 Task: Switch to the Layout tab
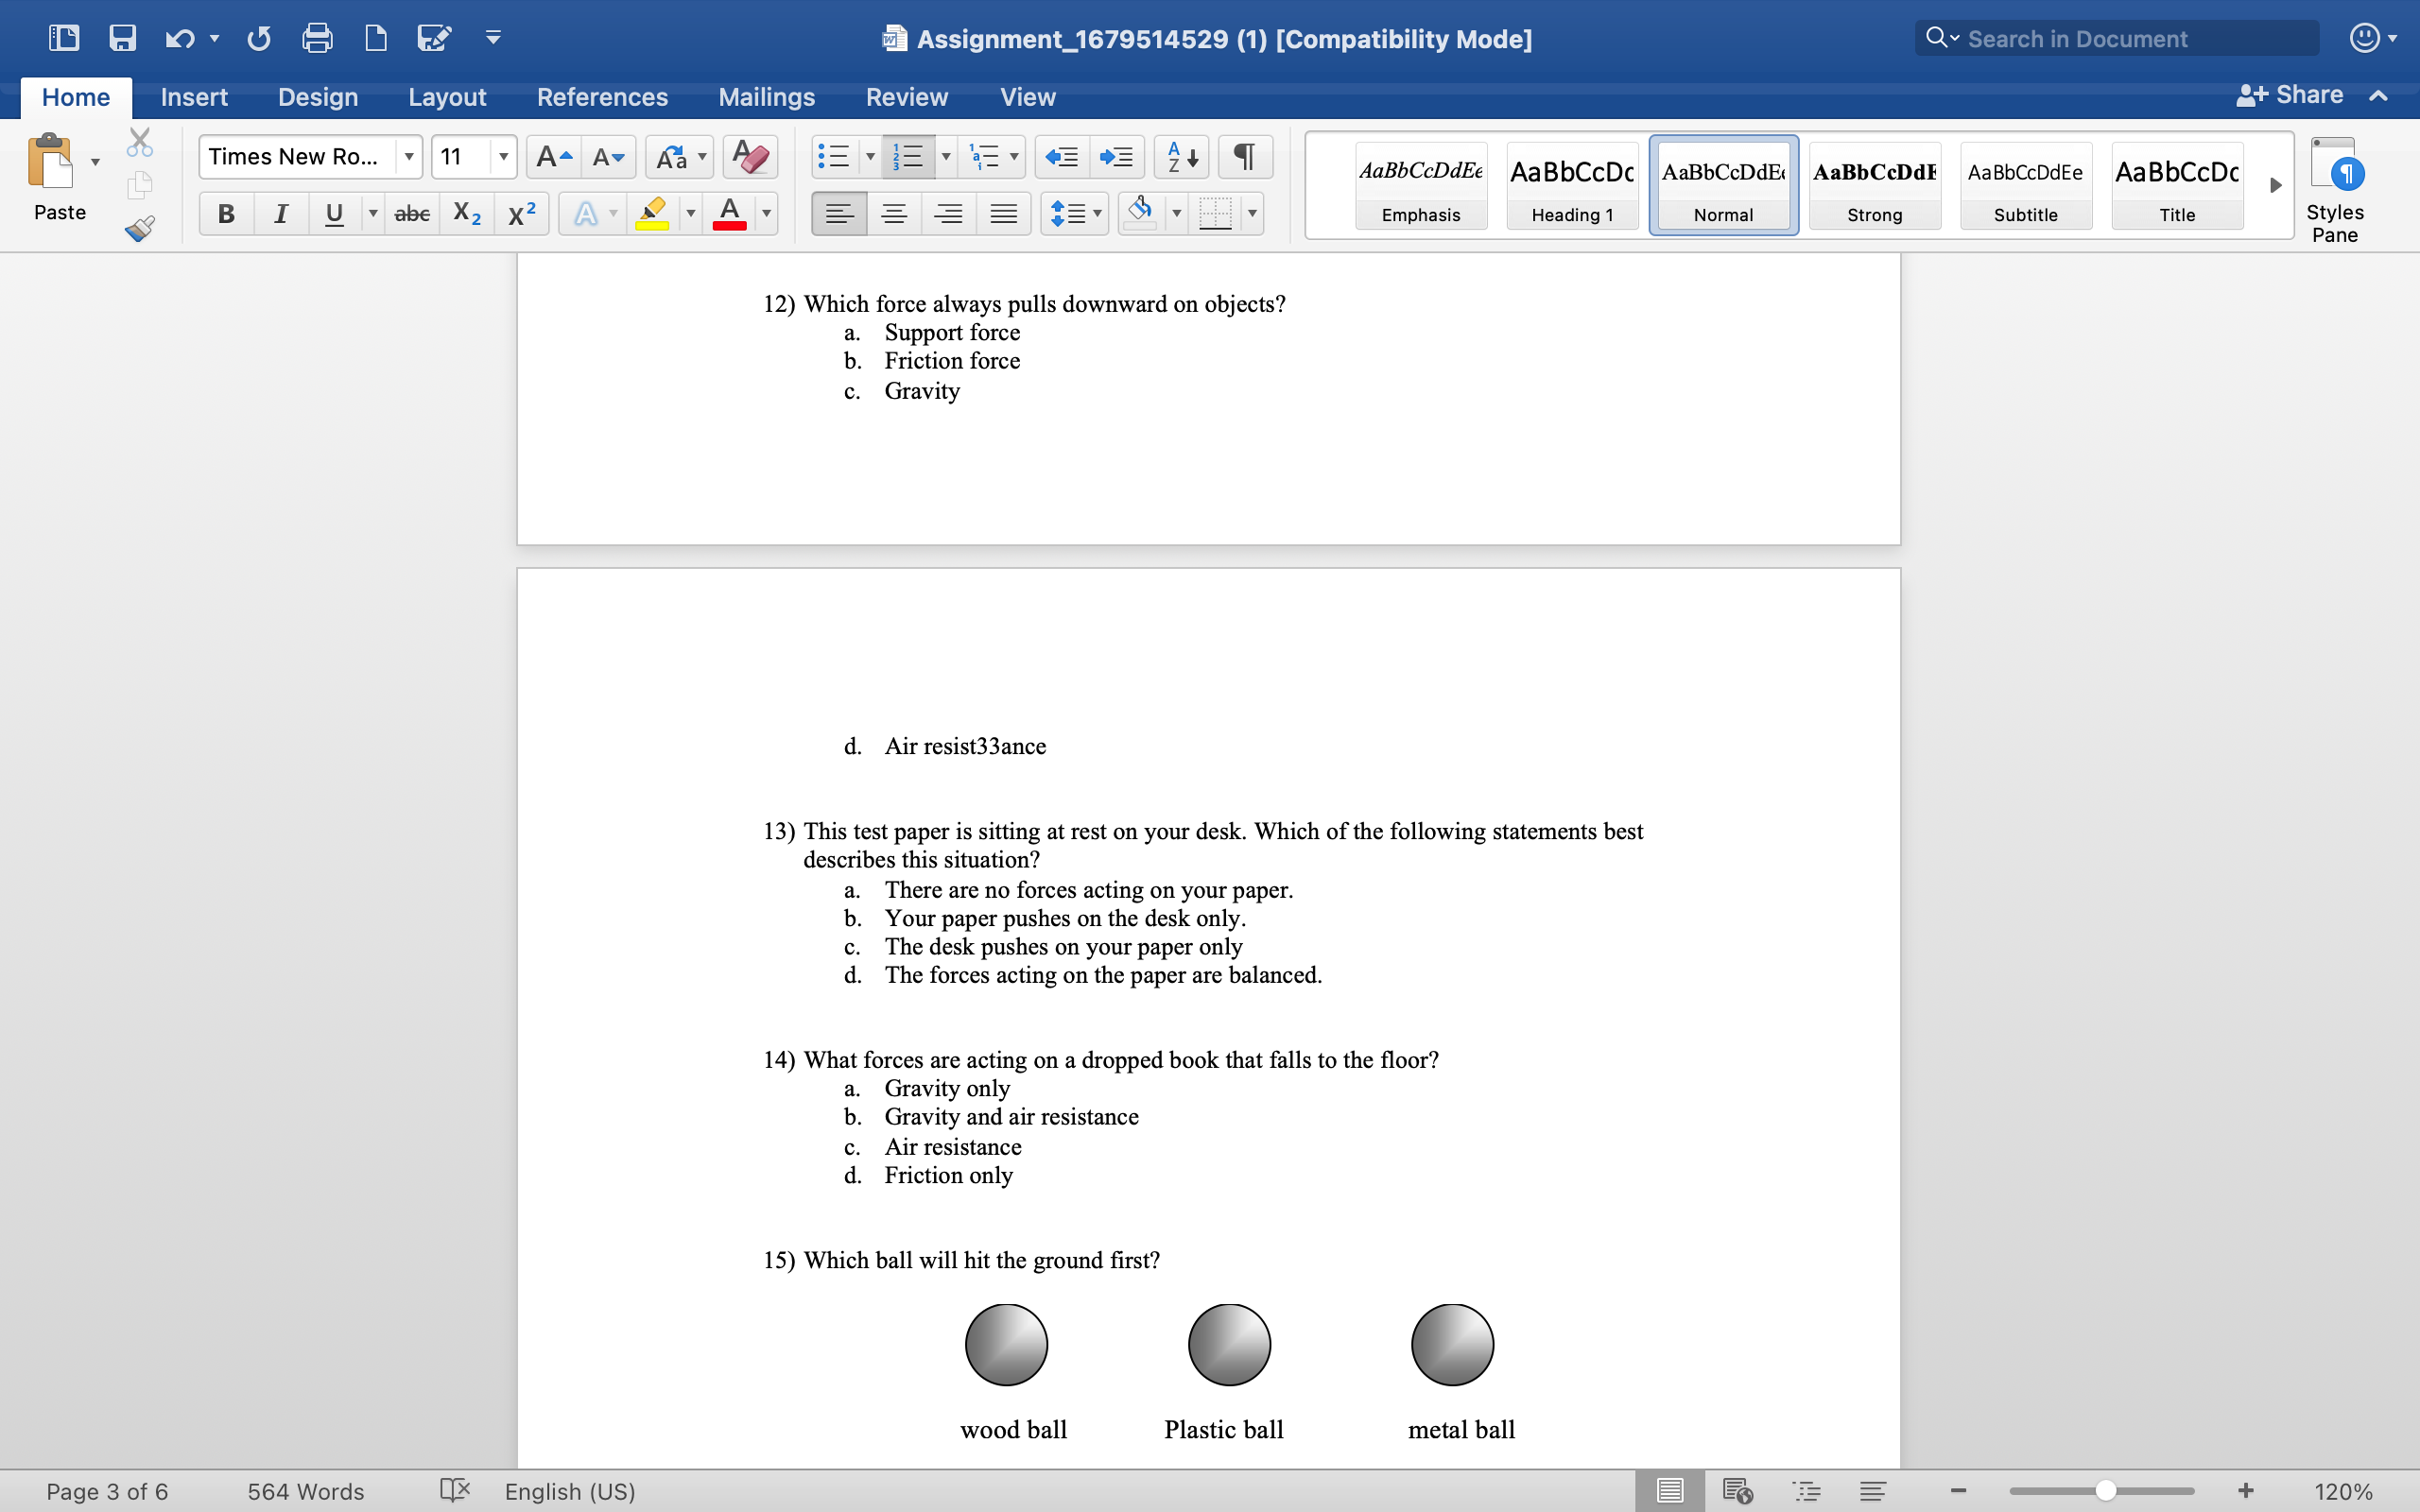(446, 97)
